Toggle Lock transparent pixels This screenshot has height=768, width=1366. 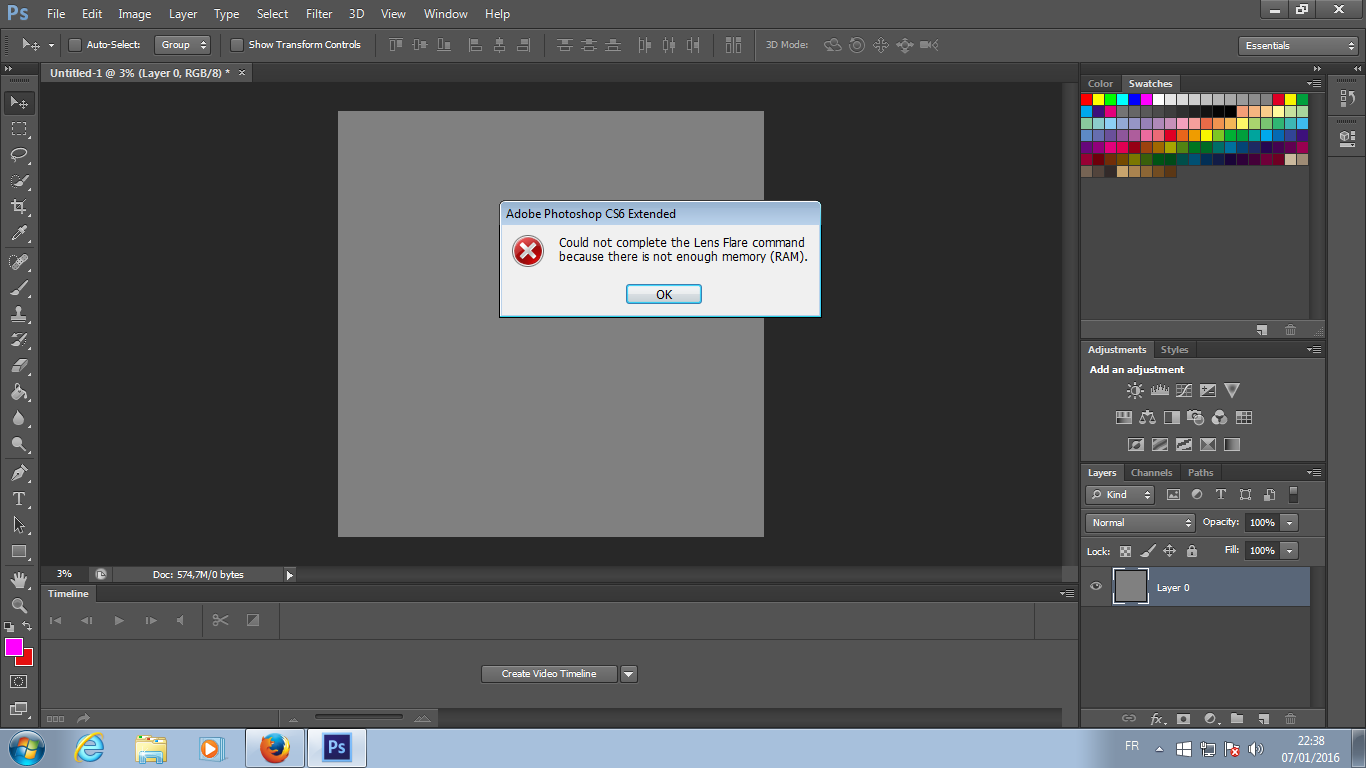1125,551
